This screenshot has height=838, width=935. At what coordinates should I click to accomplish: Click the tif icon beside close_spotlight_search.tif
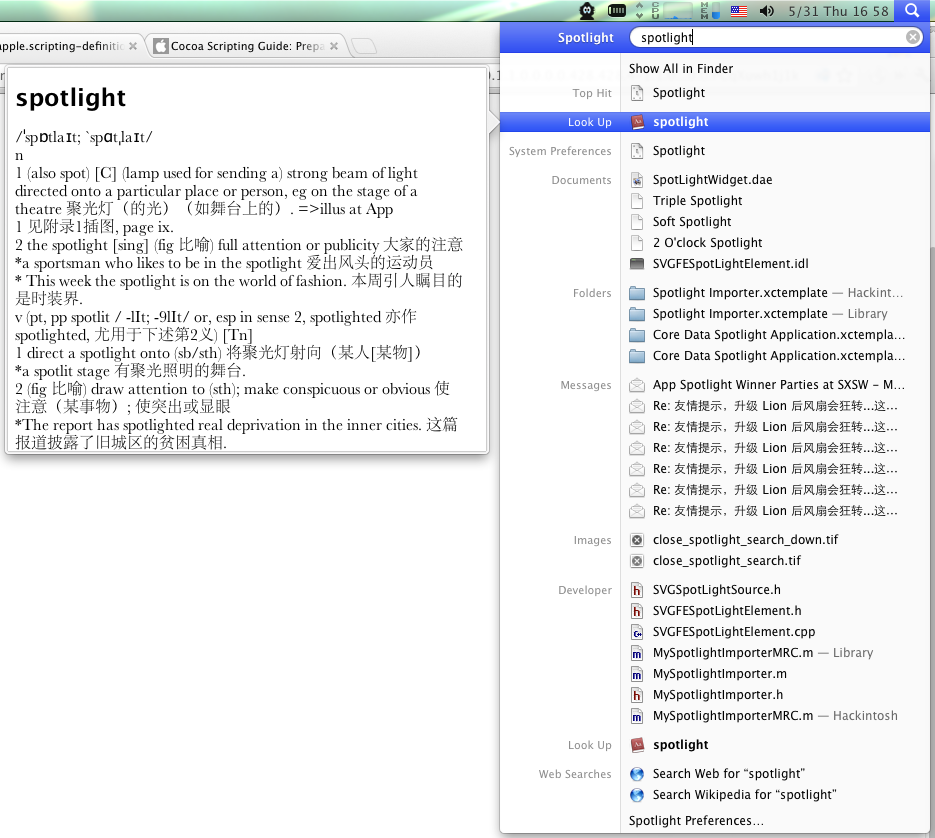pyautogui.click(x=637, y=561)
